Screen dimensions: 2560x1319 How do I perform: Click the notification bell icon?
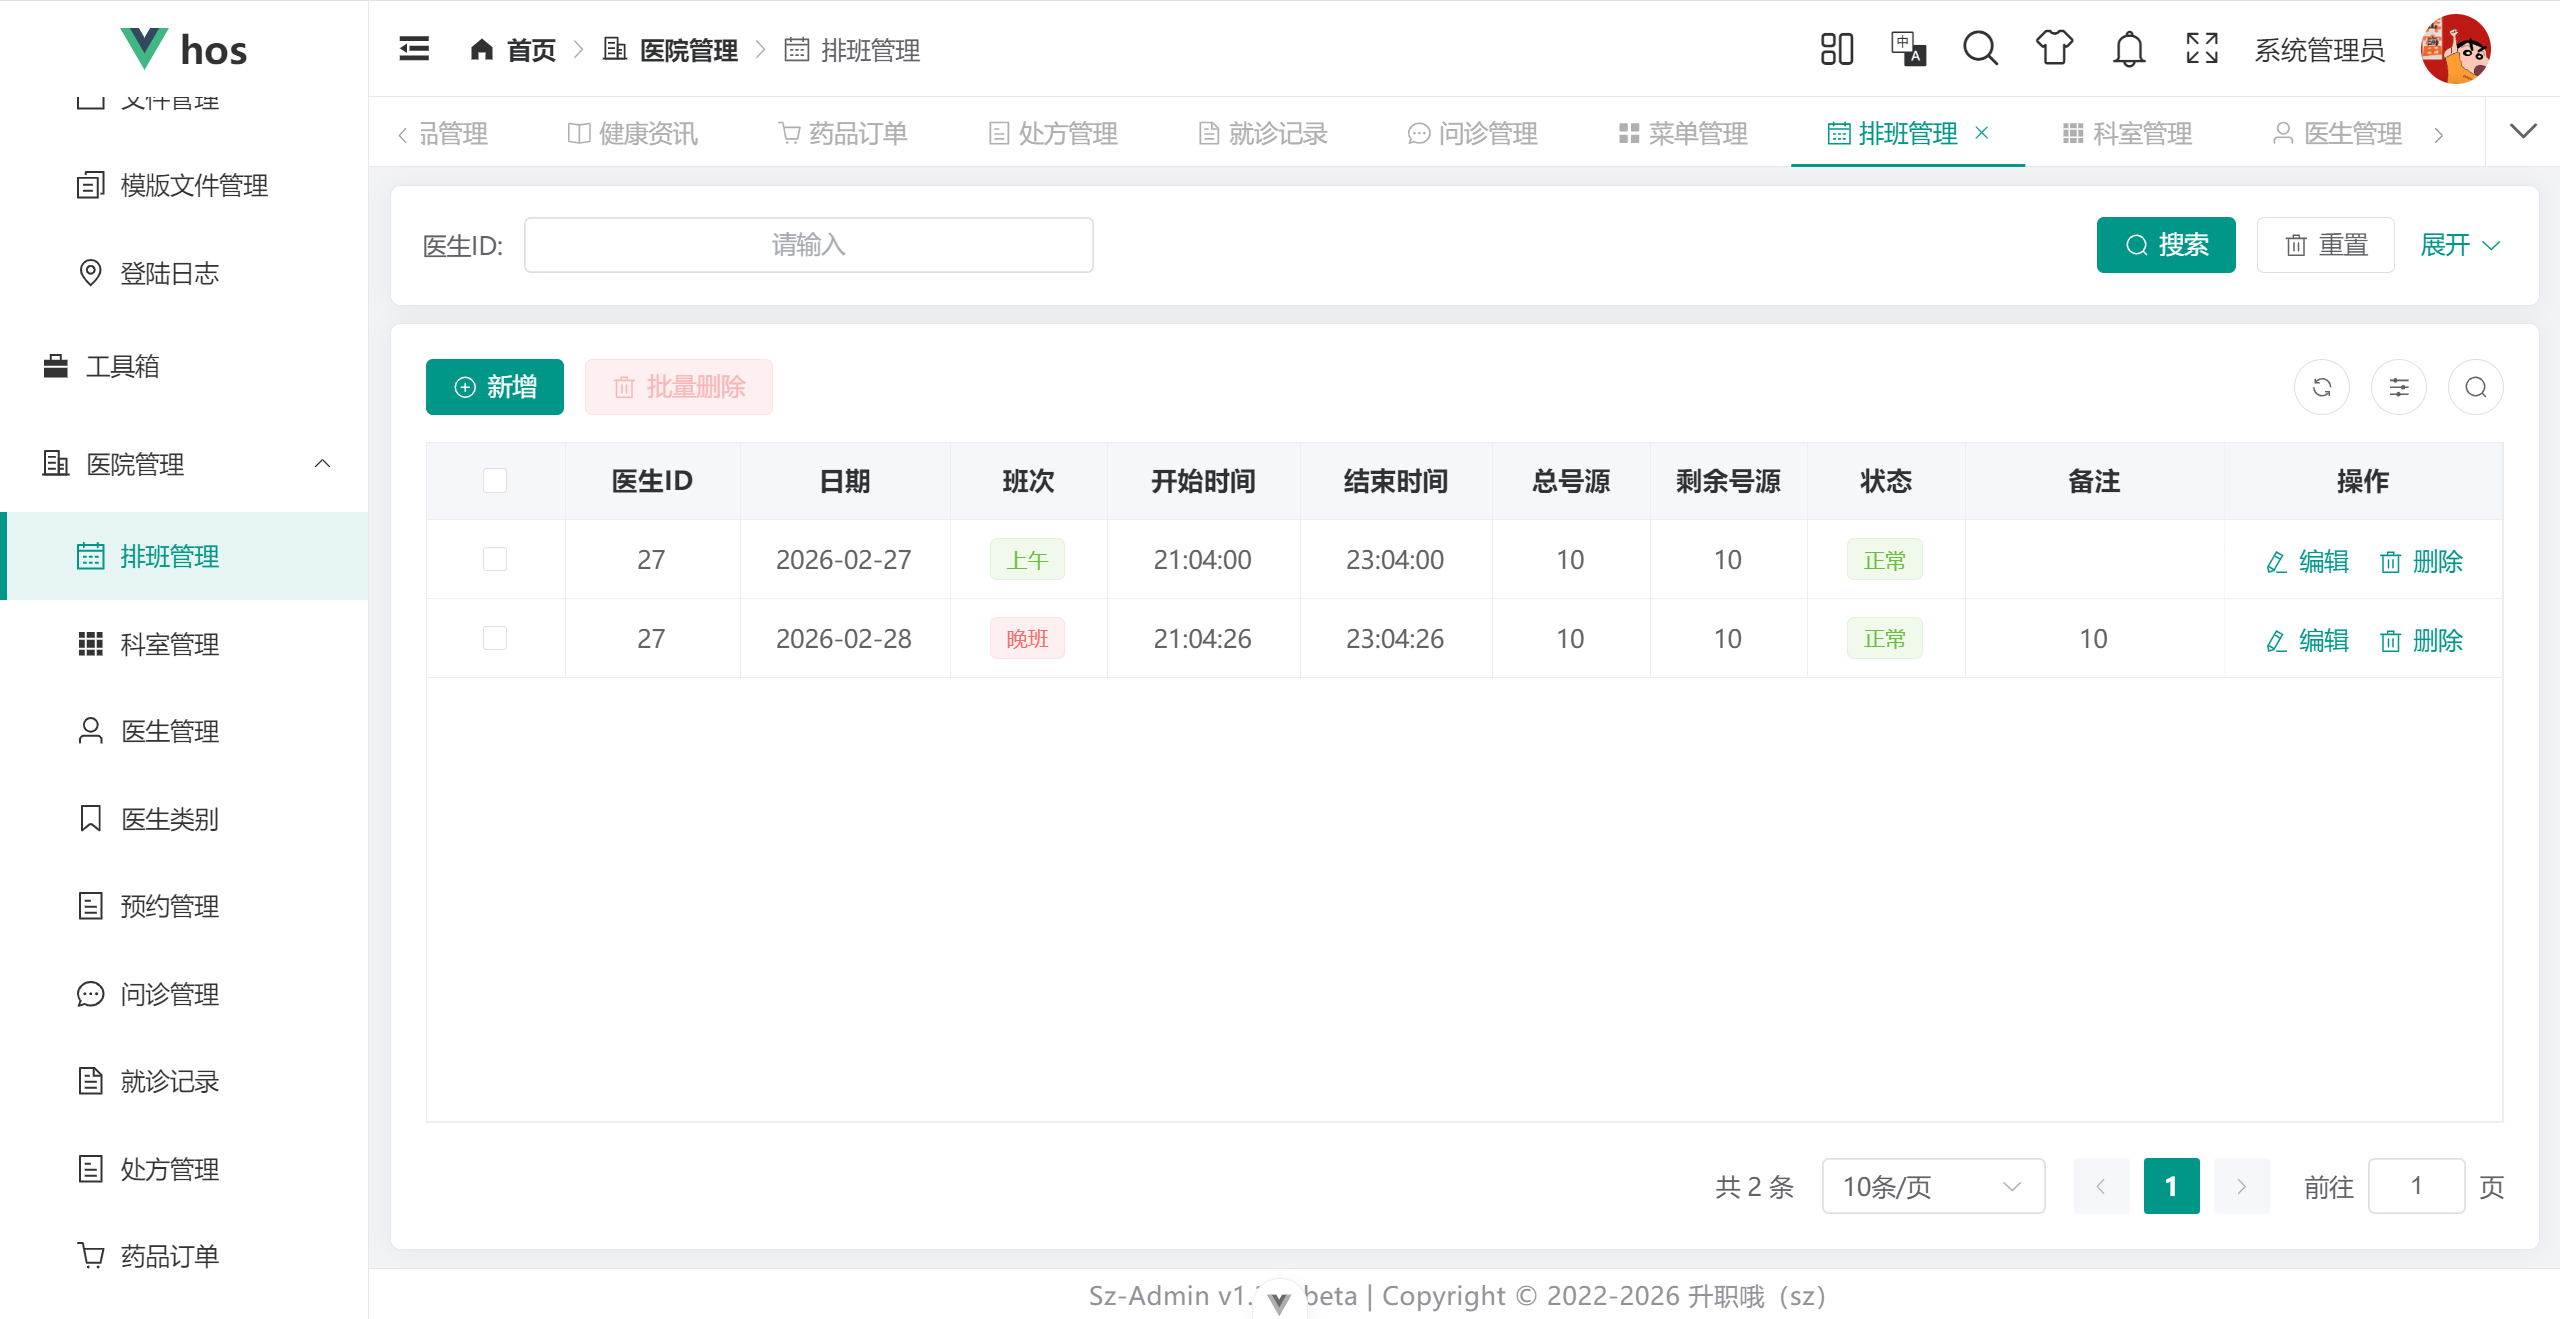point(2129,49)
